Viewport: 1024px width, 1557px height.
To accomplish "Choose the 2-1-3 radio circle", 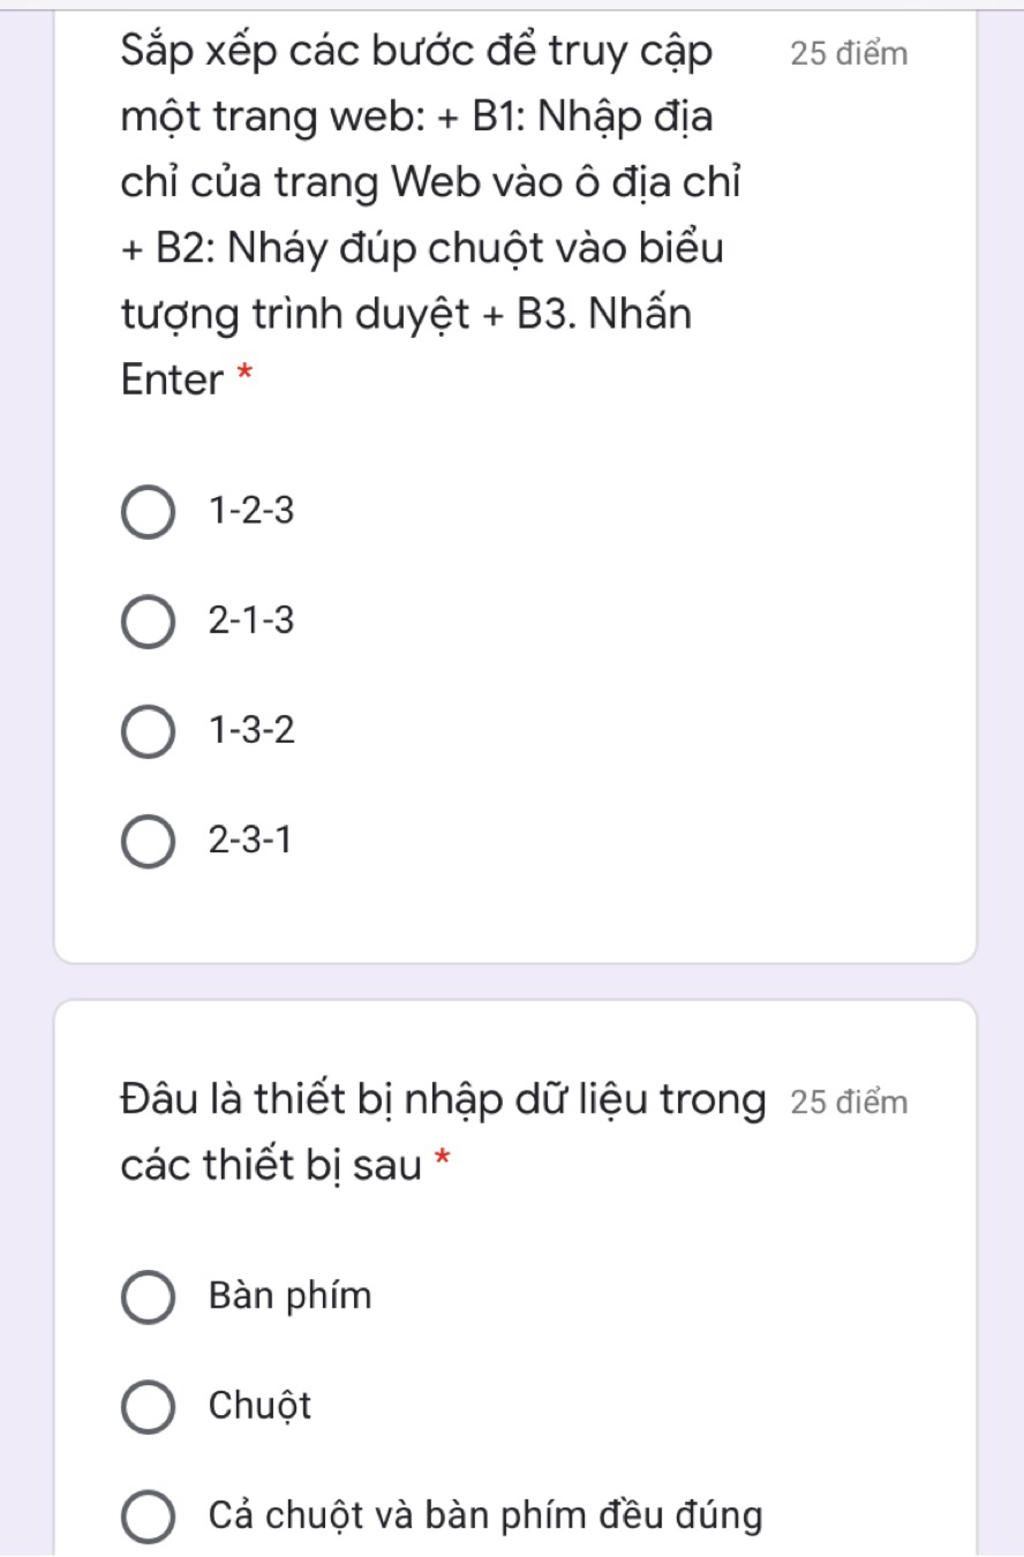I will pyautogui.click(x=148, y=622).
